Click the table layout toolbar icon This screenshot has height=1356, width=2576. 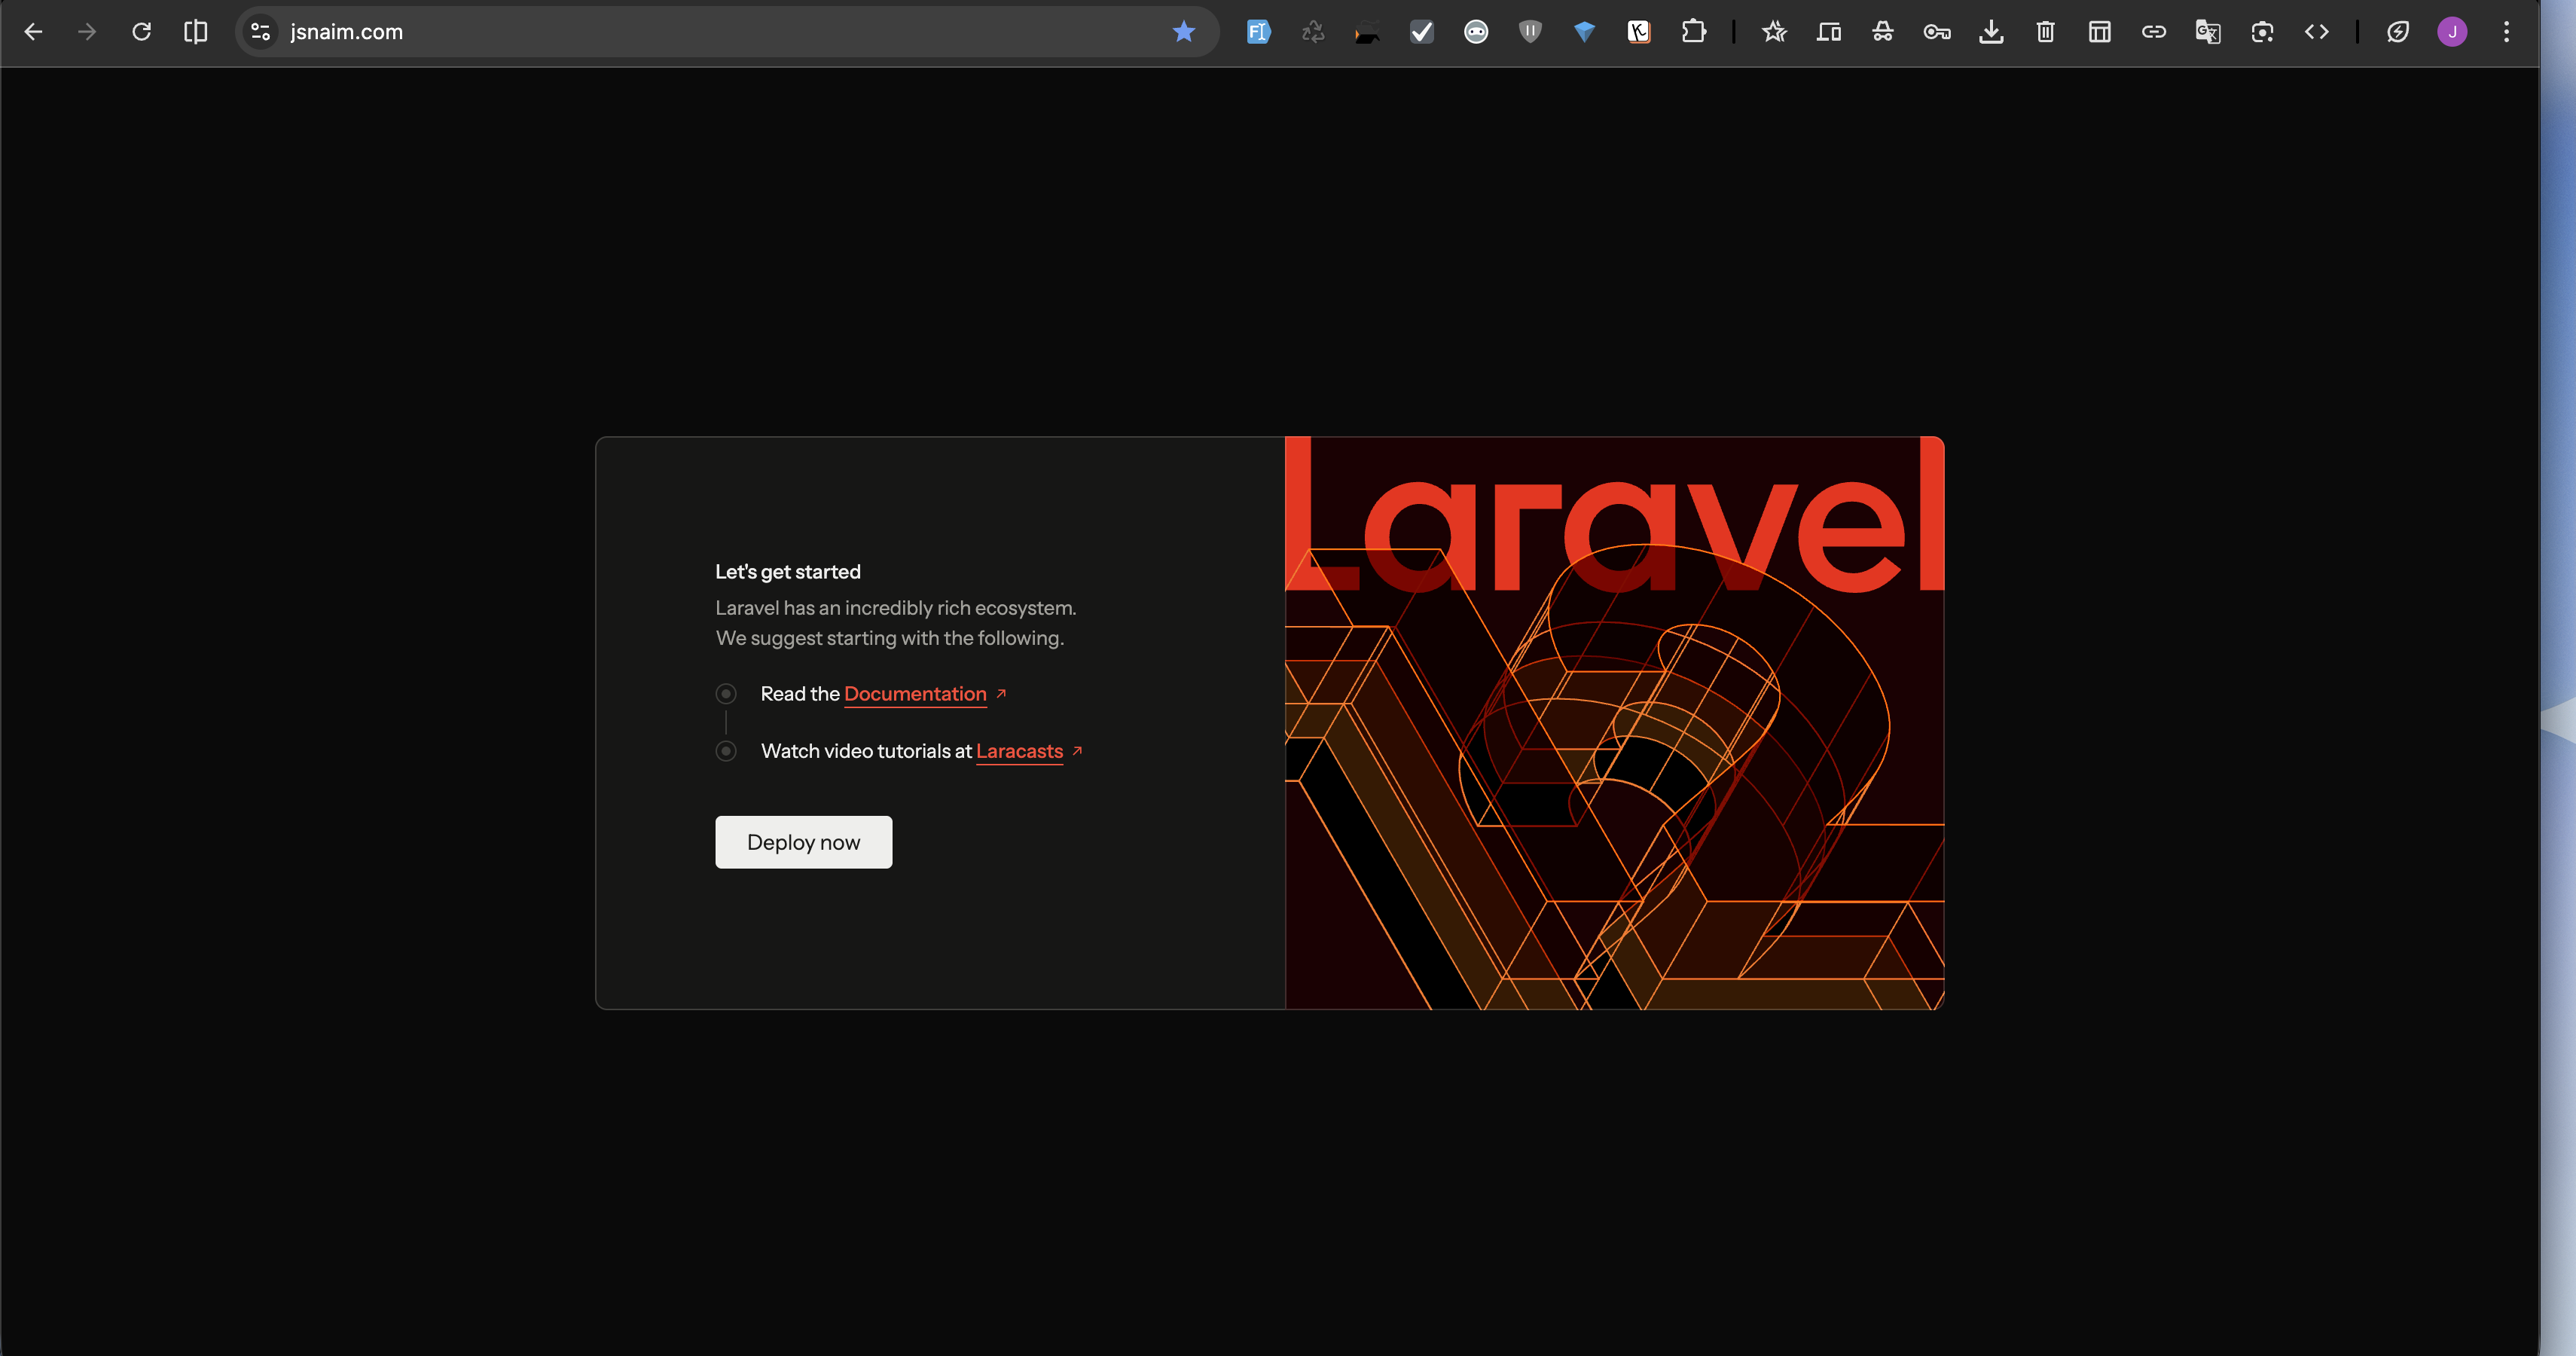pyautogui.click(x=2100, y=32)
